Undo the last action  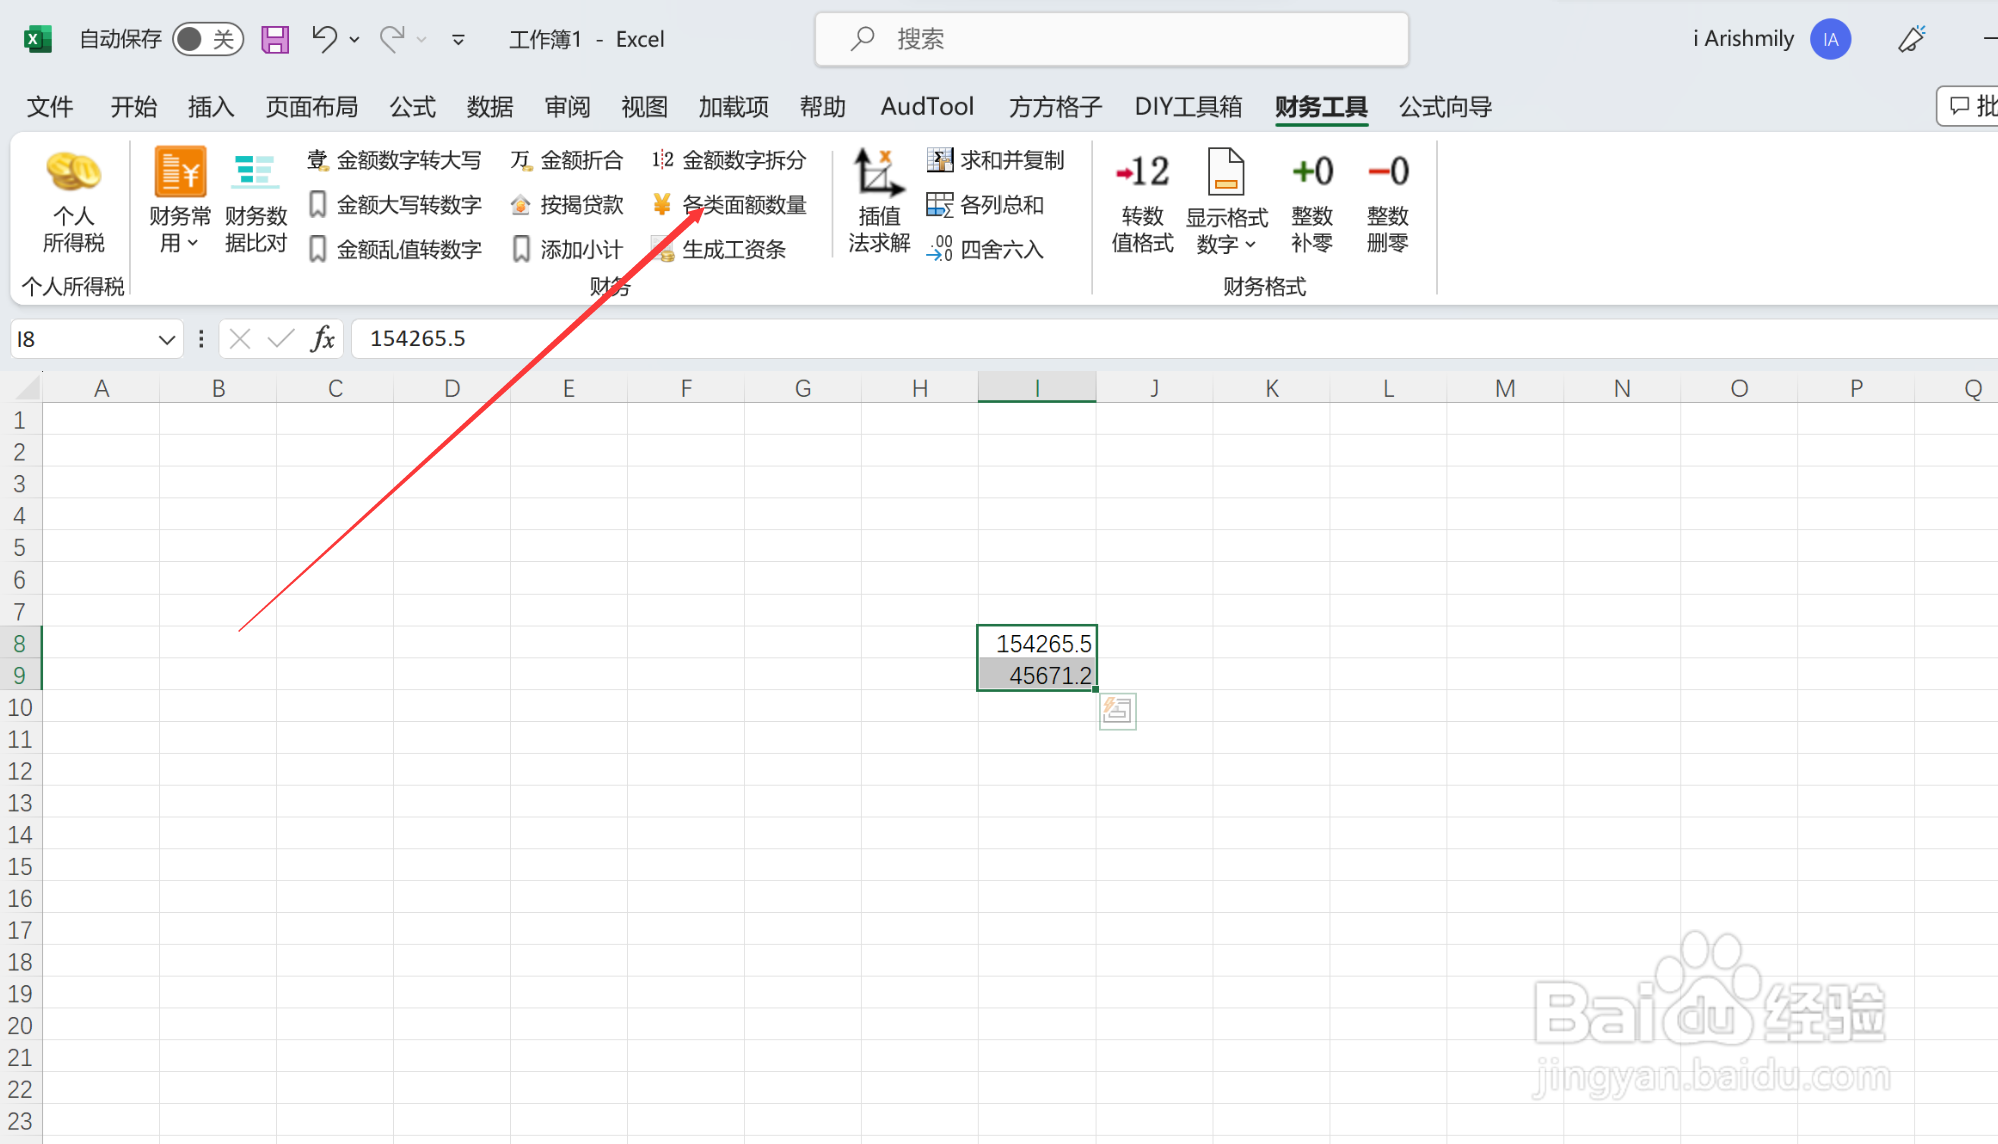click(x=324, y=39)
